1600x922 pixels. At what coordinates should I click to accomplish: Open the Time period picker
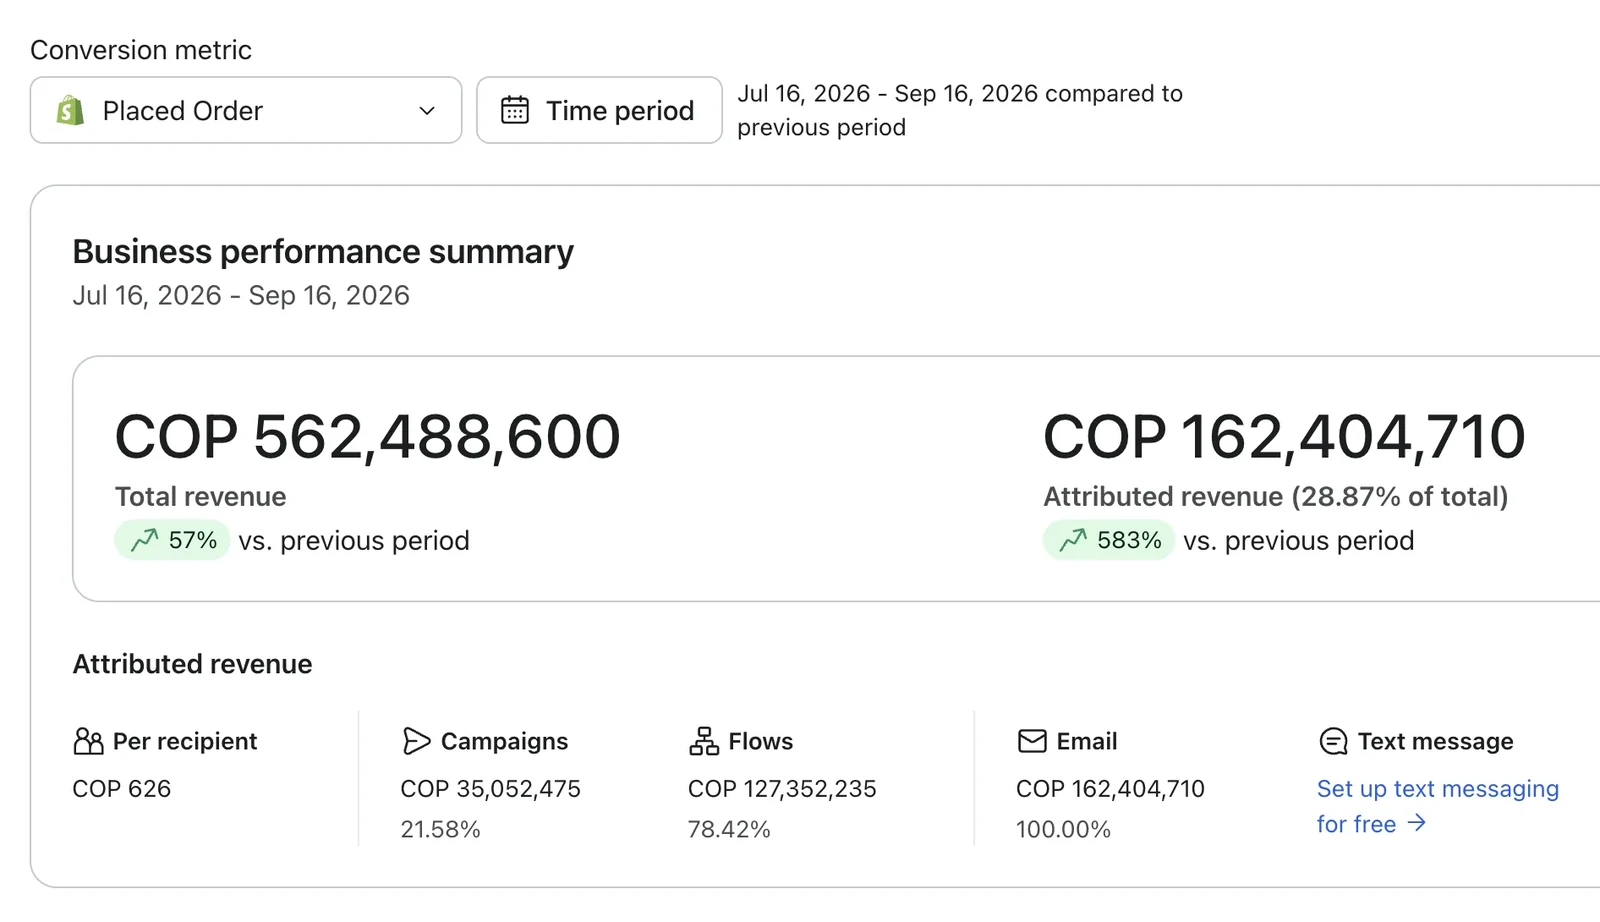tap(599, 110)
